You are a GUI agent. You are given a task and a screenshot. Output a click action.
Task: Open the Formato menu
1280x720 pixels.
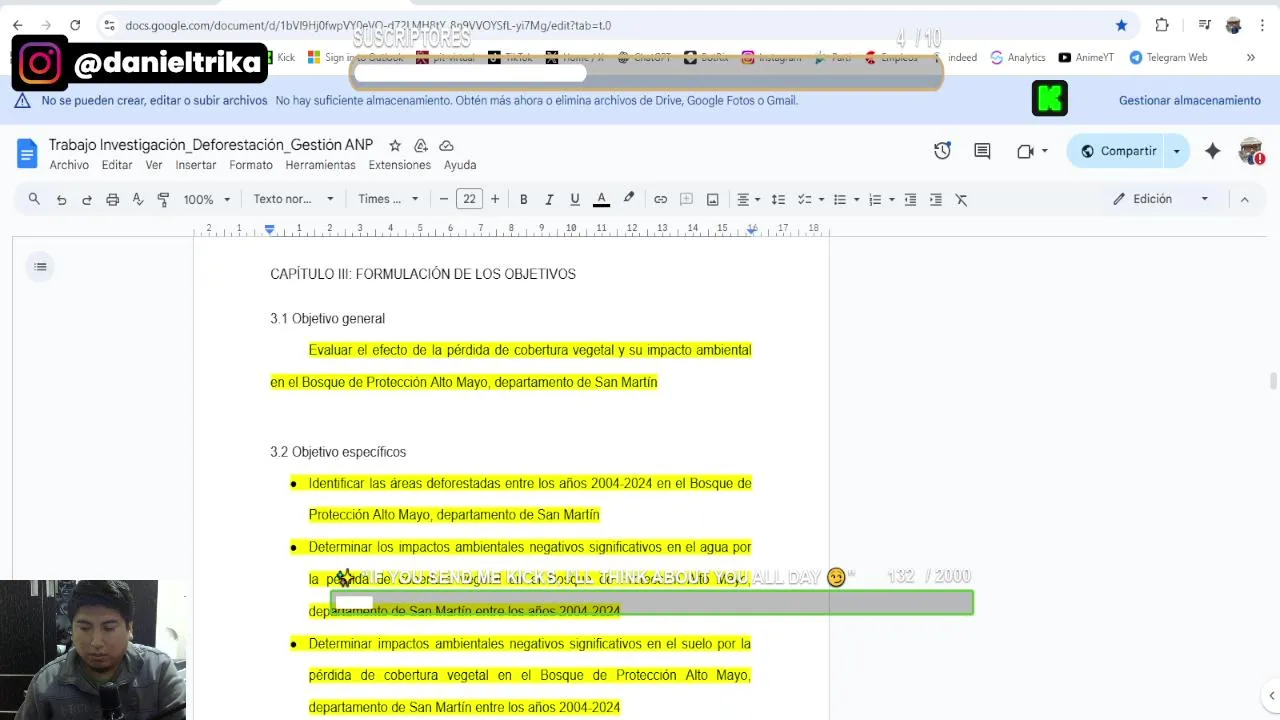click(251, 165)
